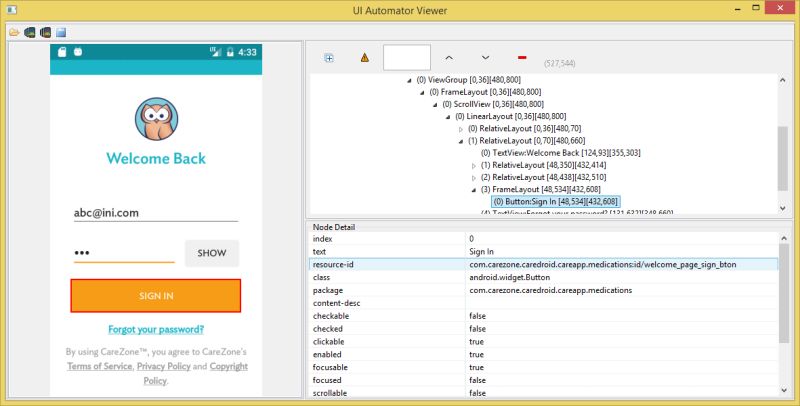The height and width of the screenshot is (406, 800).
Task: Click the SHOW password button in preview
Action: pos(212,253)
